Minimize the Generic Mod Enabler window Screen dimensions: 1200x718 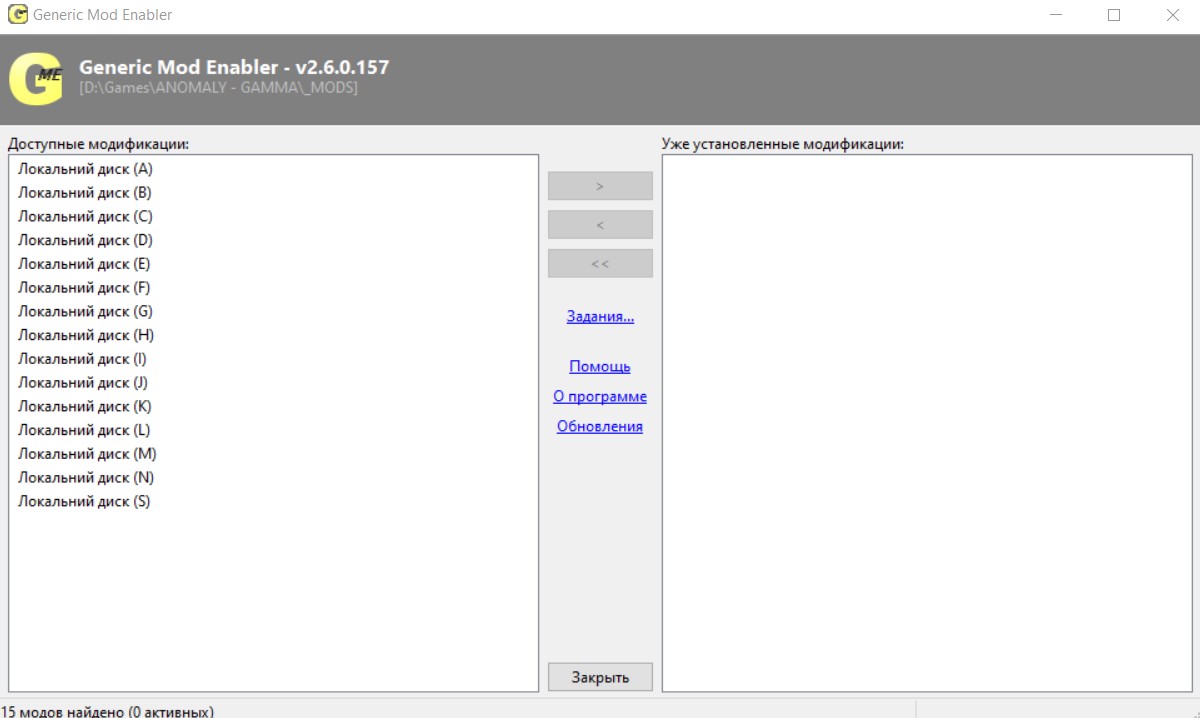[1056, 15]
